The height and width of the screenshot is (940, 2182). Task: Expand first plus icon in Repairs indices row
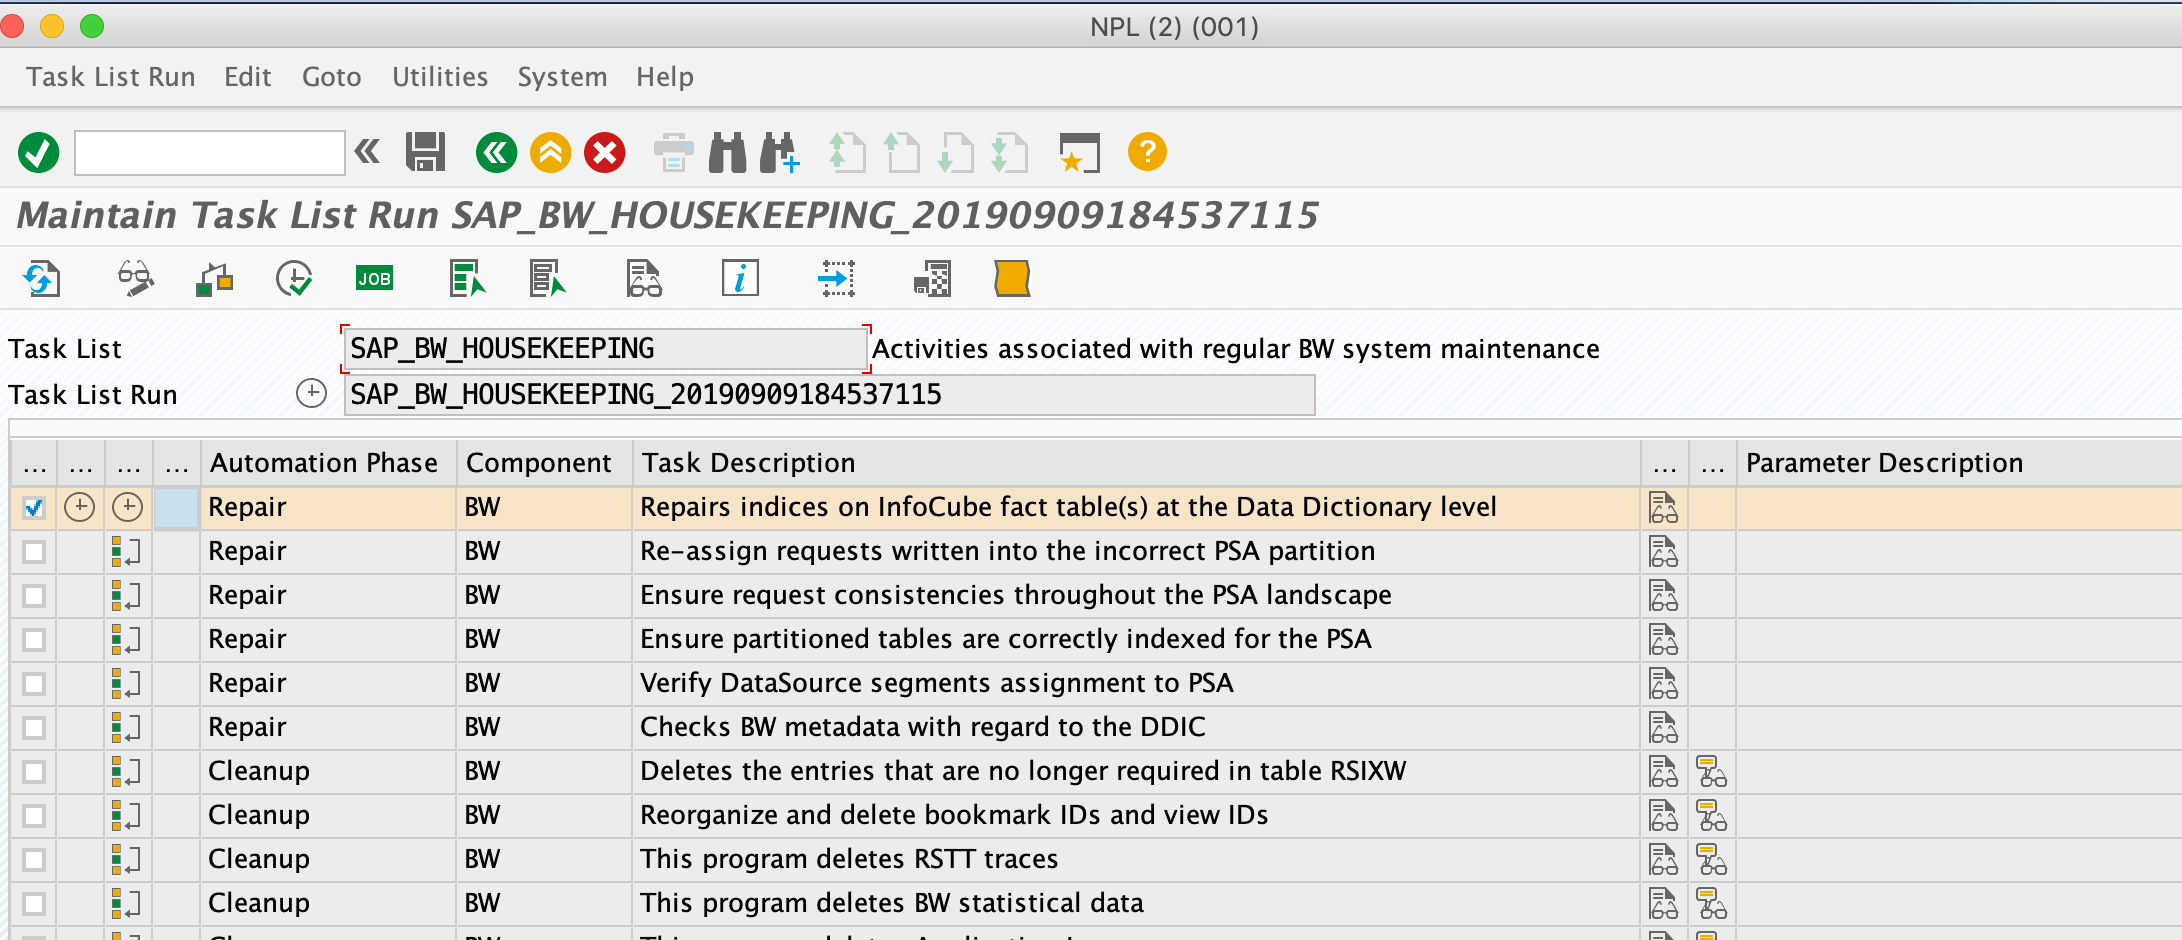coord(79,507)
